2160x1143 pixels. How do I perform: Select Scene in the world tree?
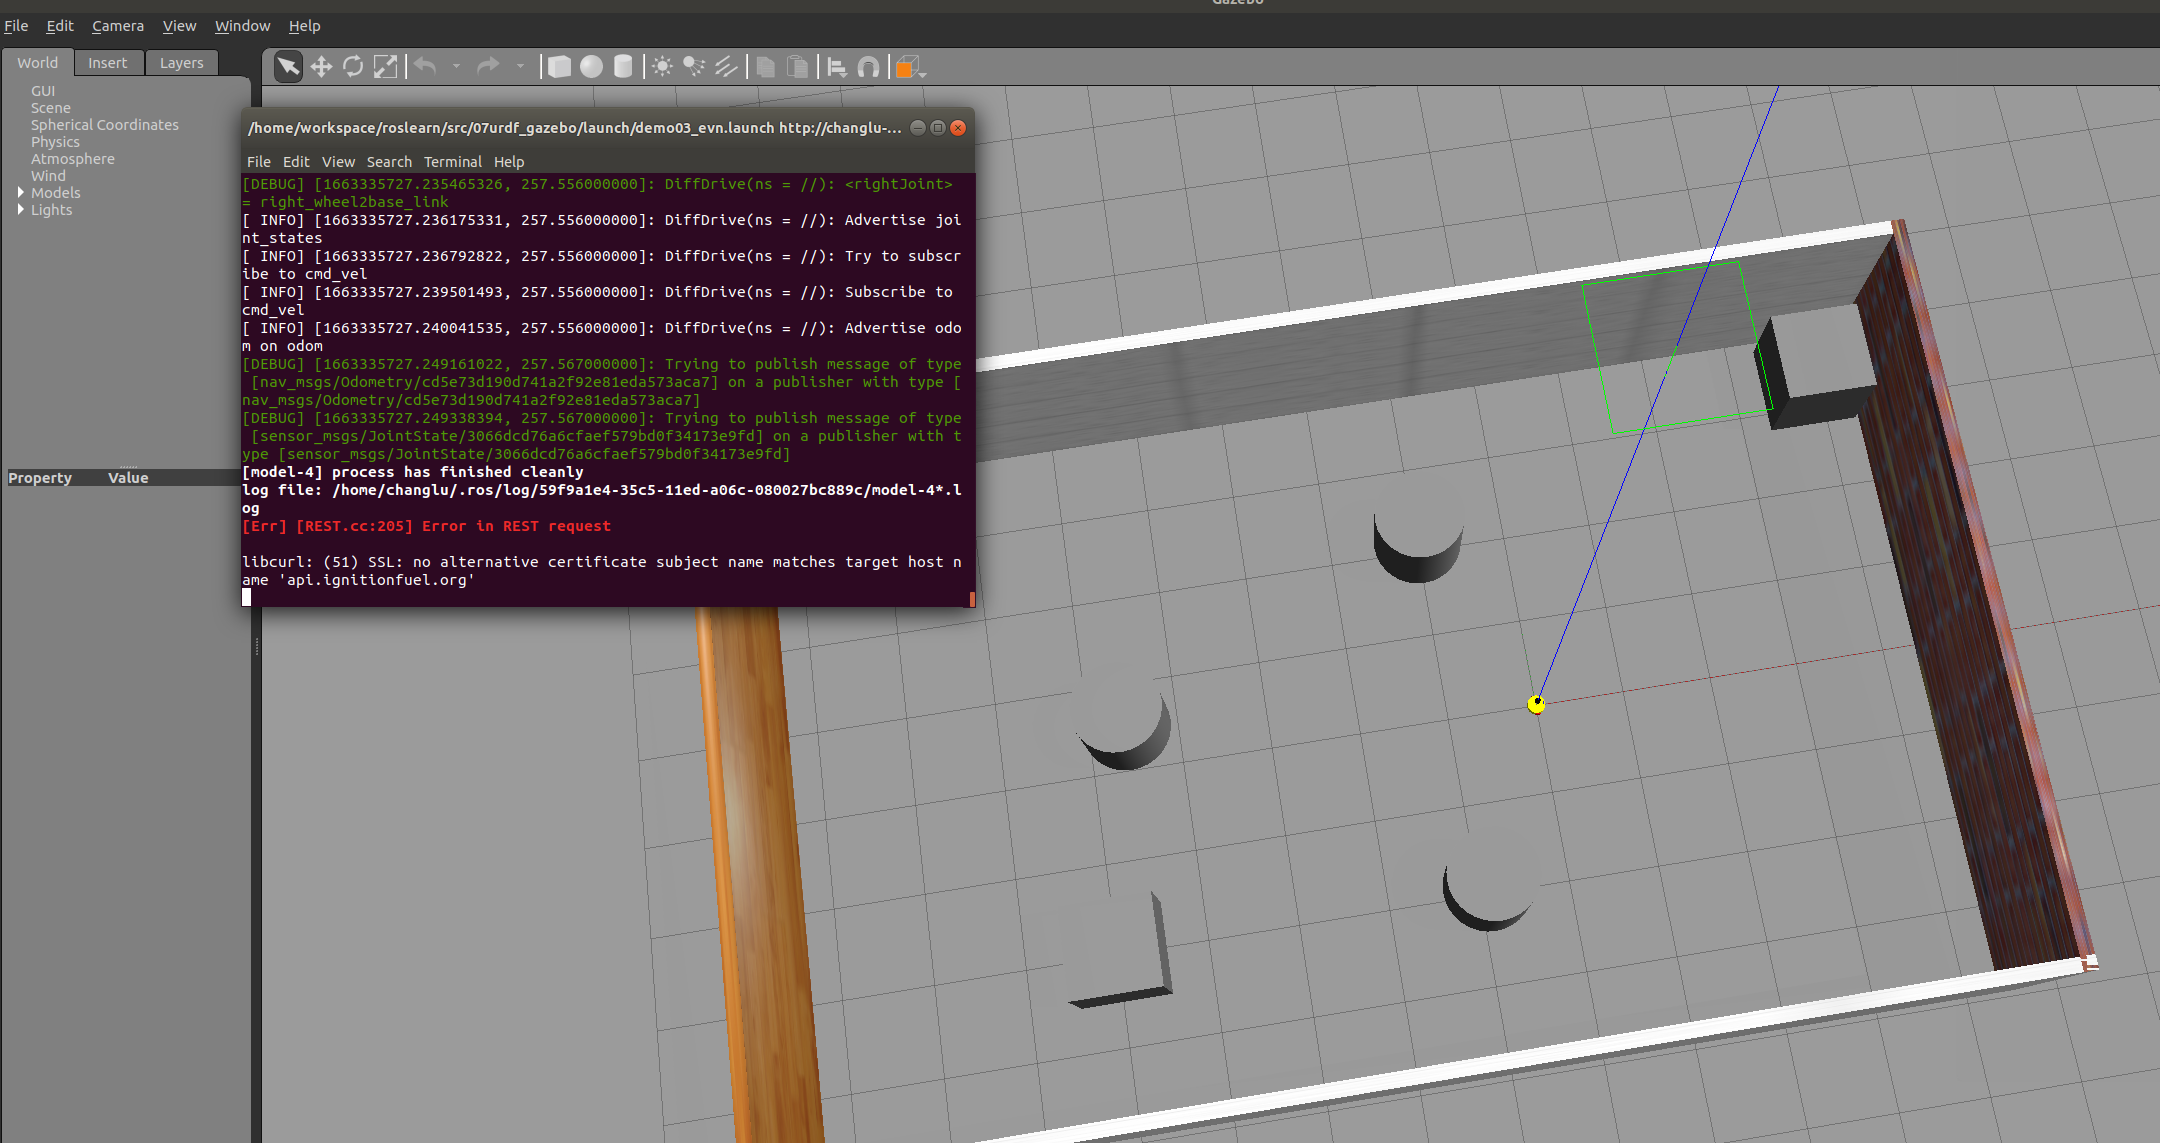click(x=51, y=108)
